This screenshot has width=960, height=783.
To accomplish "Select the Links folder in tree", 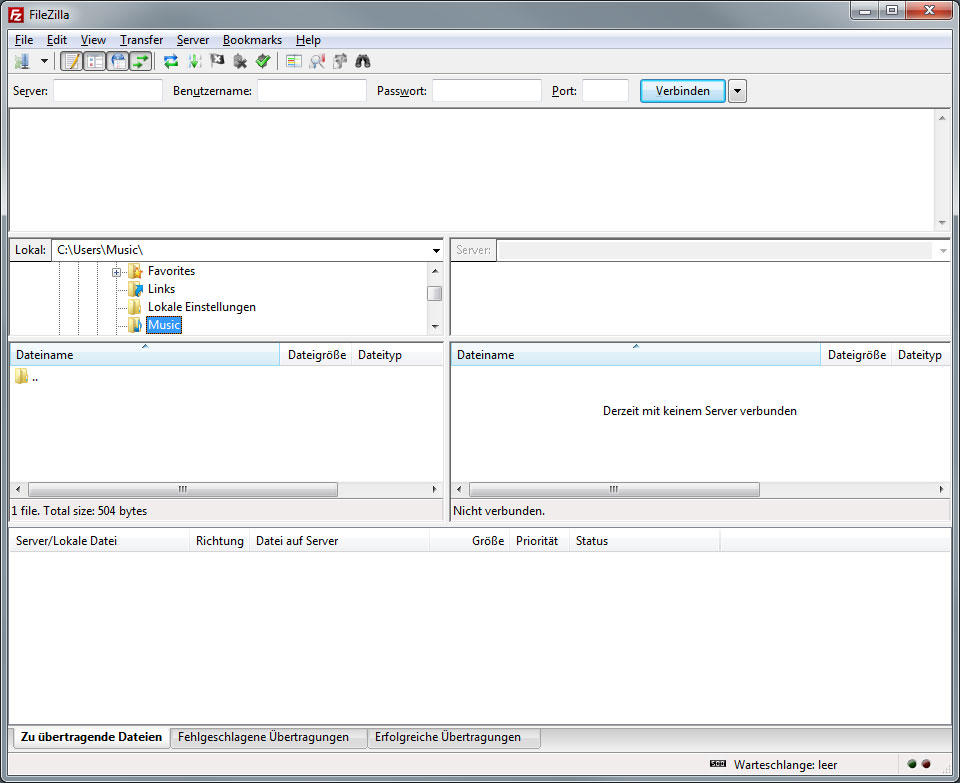I will click(x=162, y=289).
